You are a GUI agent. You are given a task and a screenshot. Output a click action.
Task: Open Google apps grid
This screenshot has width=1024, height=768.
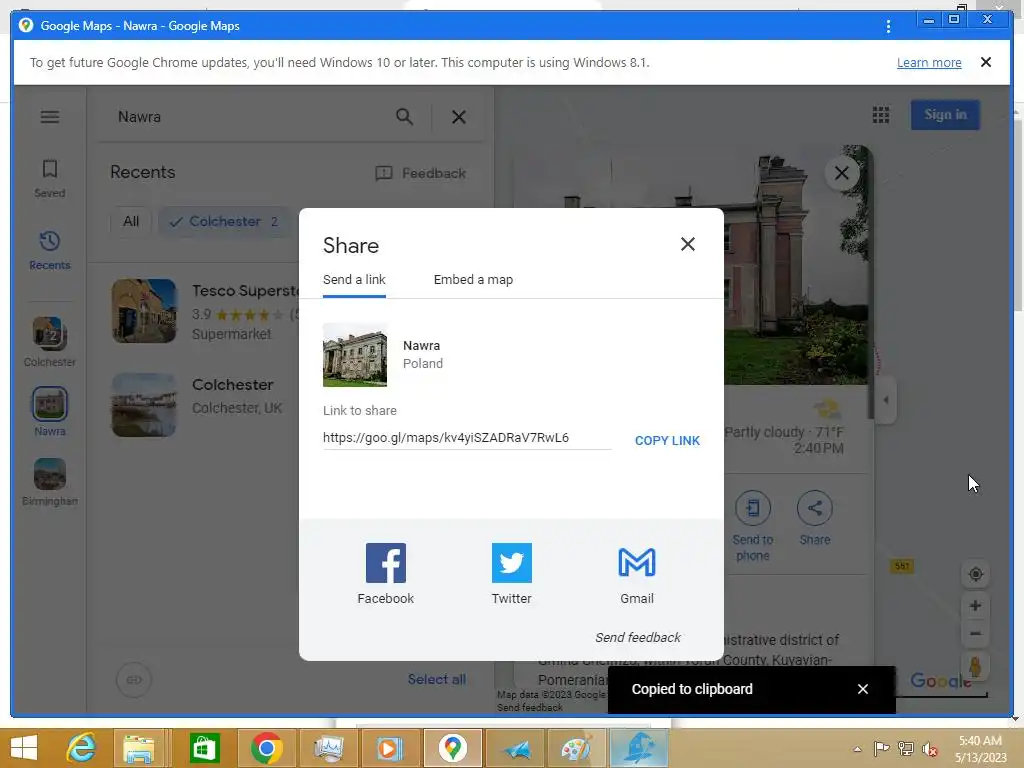tap(881, 115)
